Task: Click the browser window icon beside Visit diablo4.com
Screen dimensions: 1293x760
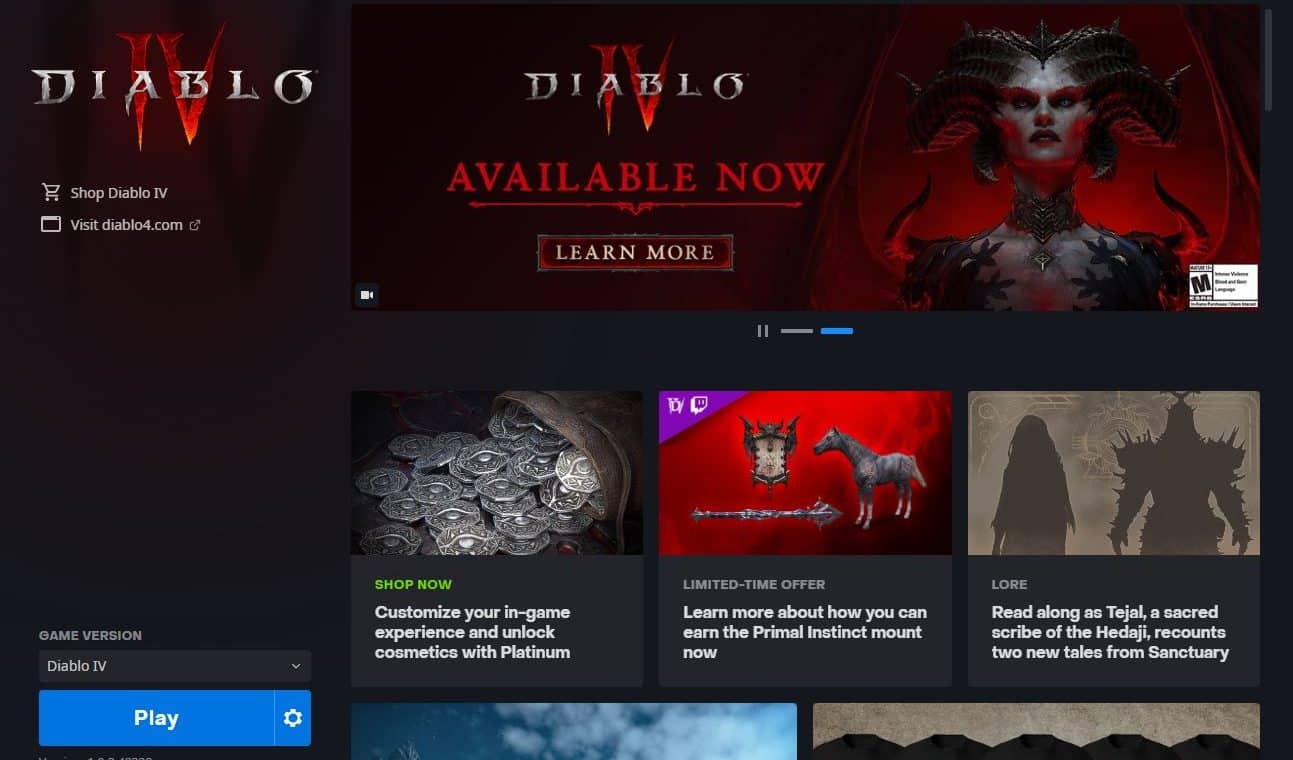Action: 51,224
